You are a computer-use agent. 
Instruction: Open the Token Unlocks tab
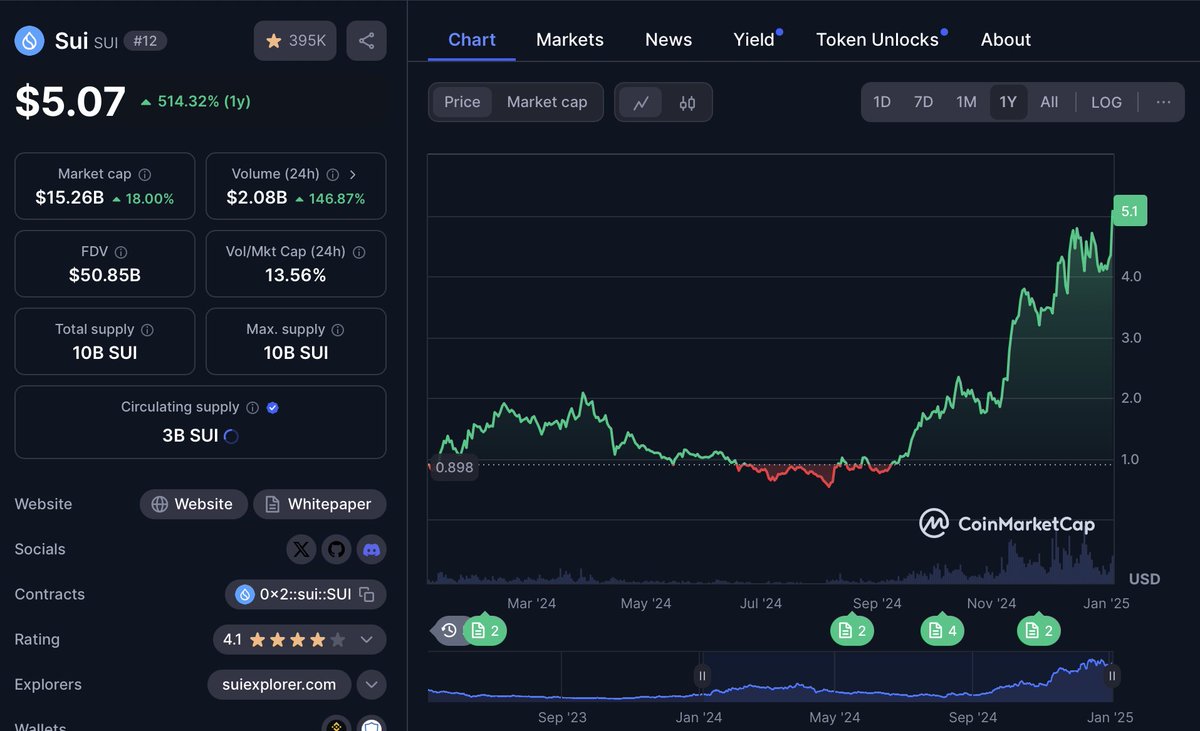877,40
